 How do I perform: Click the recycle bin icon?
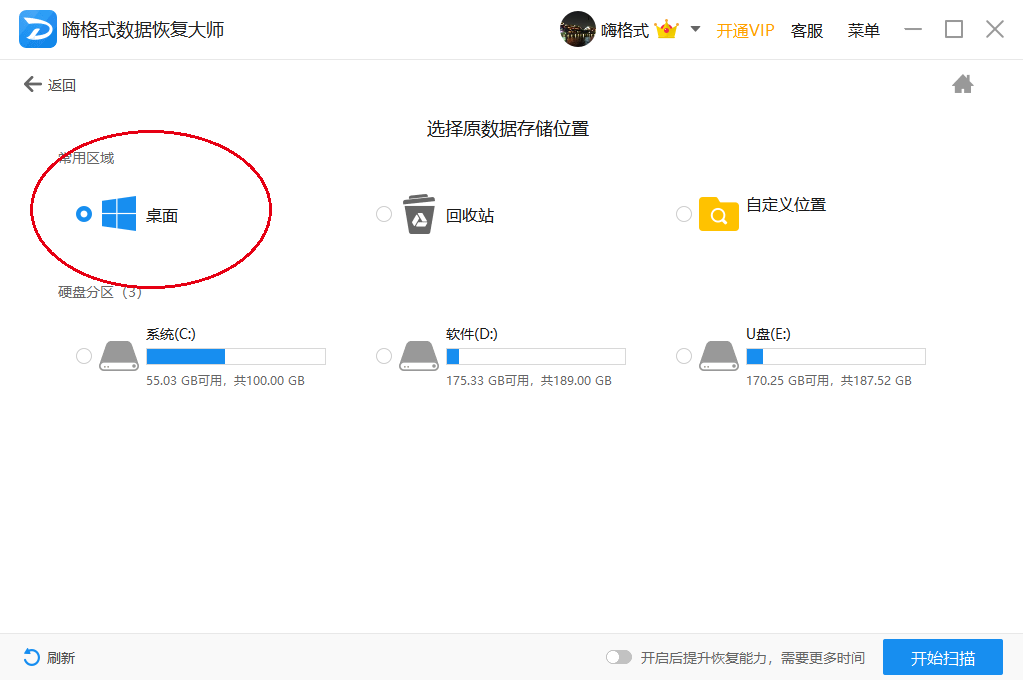click(x=419, y=214)
